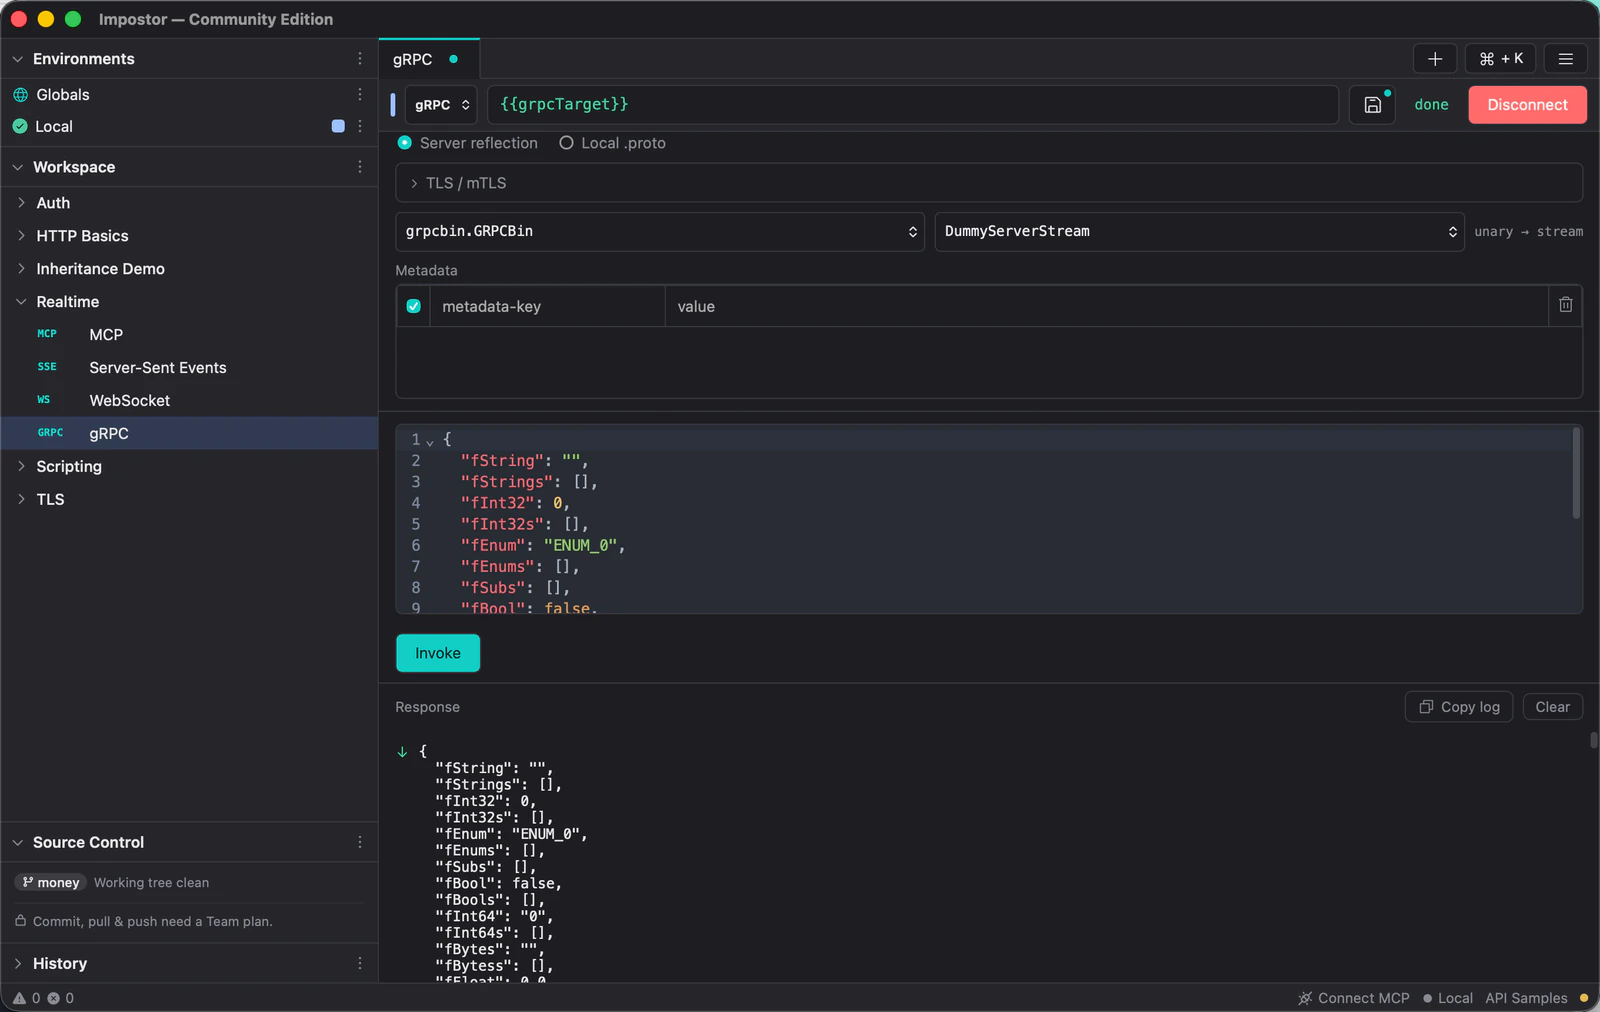This screenshot has height=1012, width=1600.
Task: Click the response panel scrollbar
Action: (1593, 740)
